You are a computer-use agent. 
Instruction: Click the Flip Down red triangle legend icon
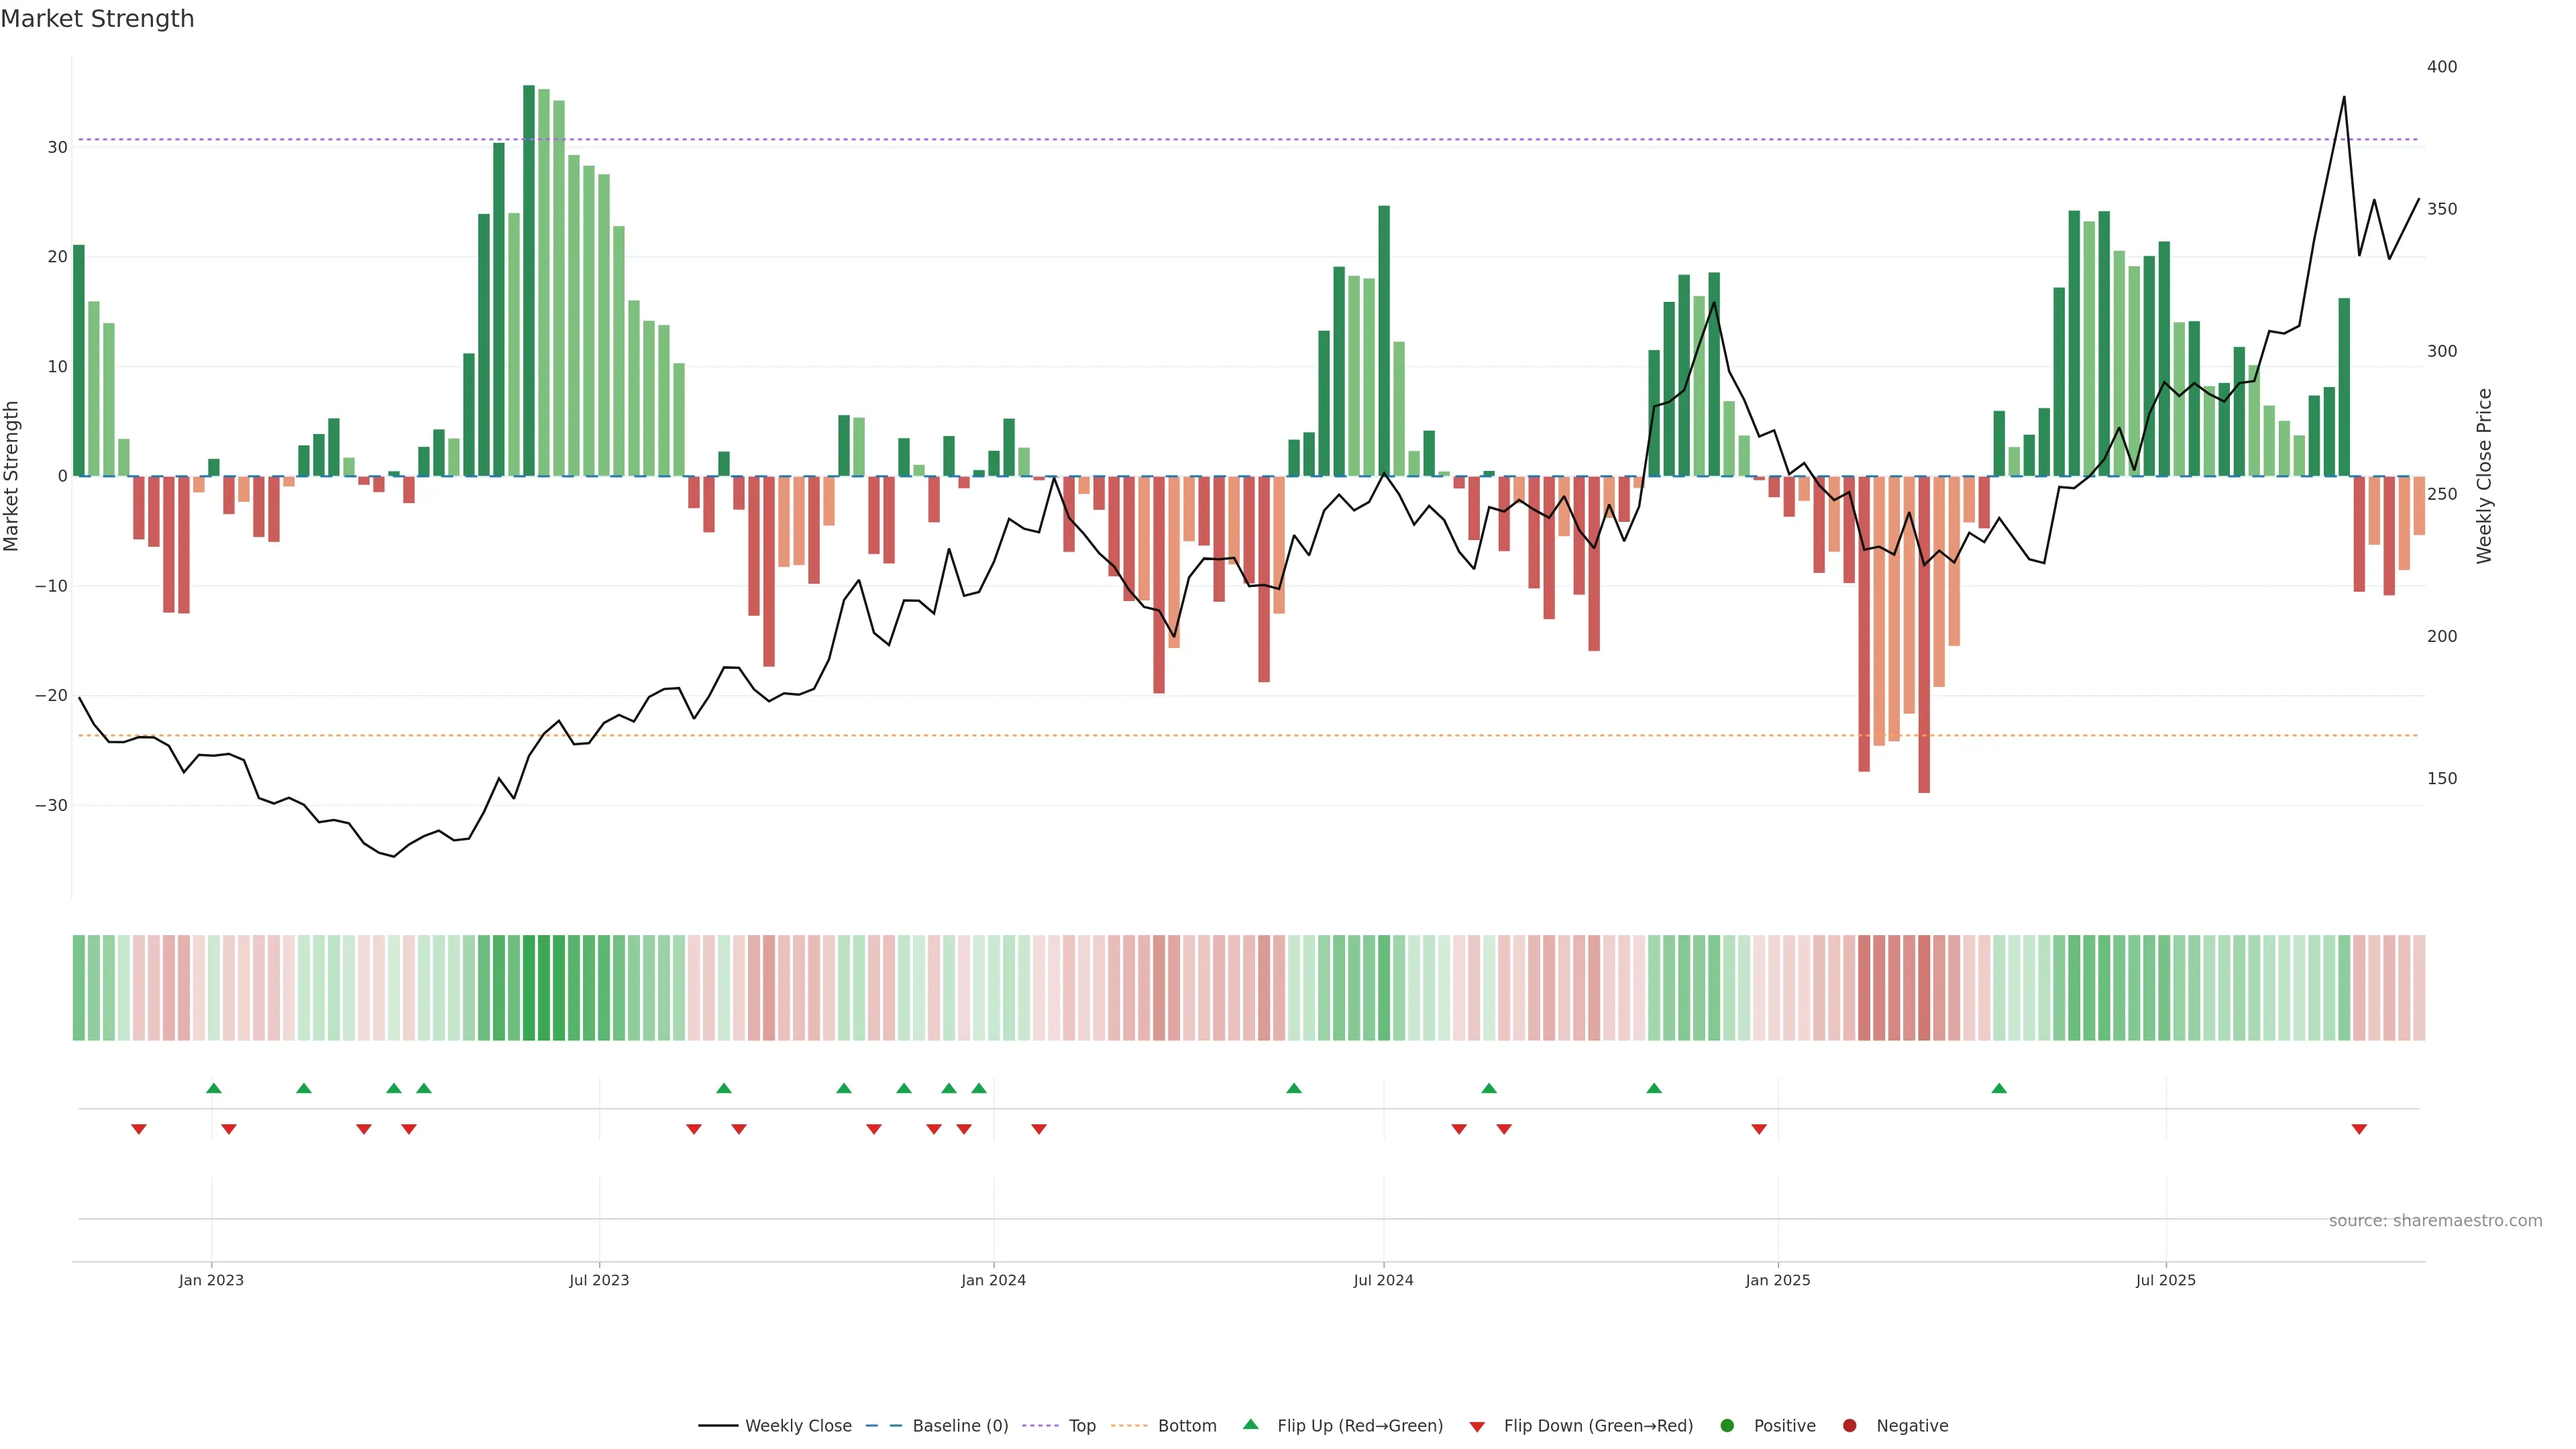(1477, 1427)
